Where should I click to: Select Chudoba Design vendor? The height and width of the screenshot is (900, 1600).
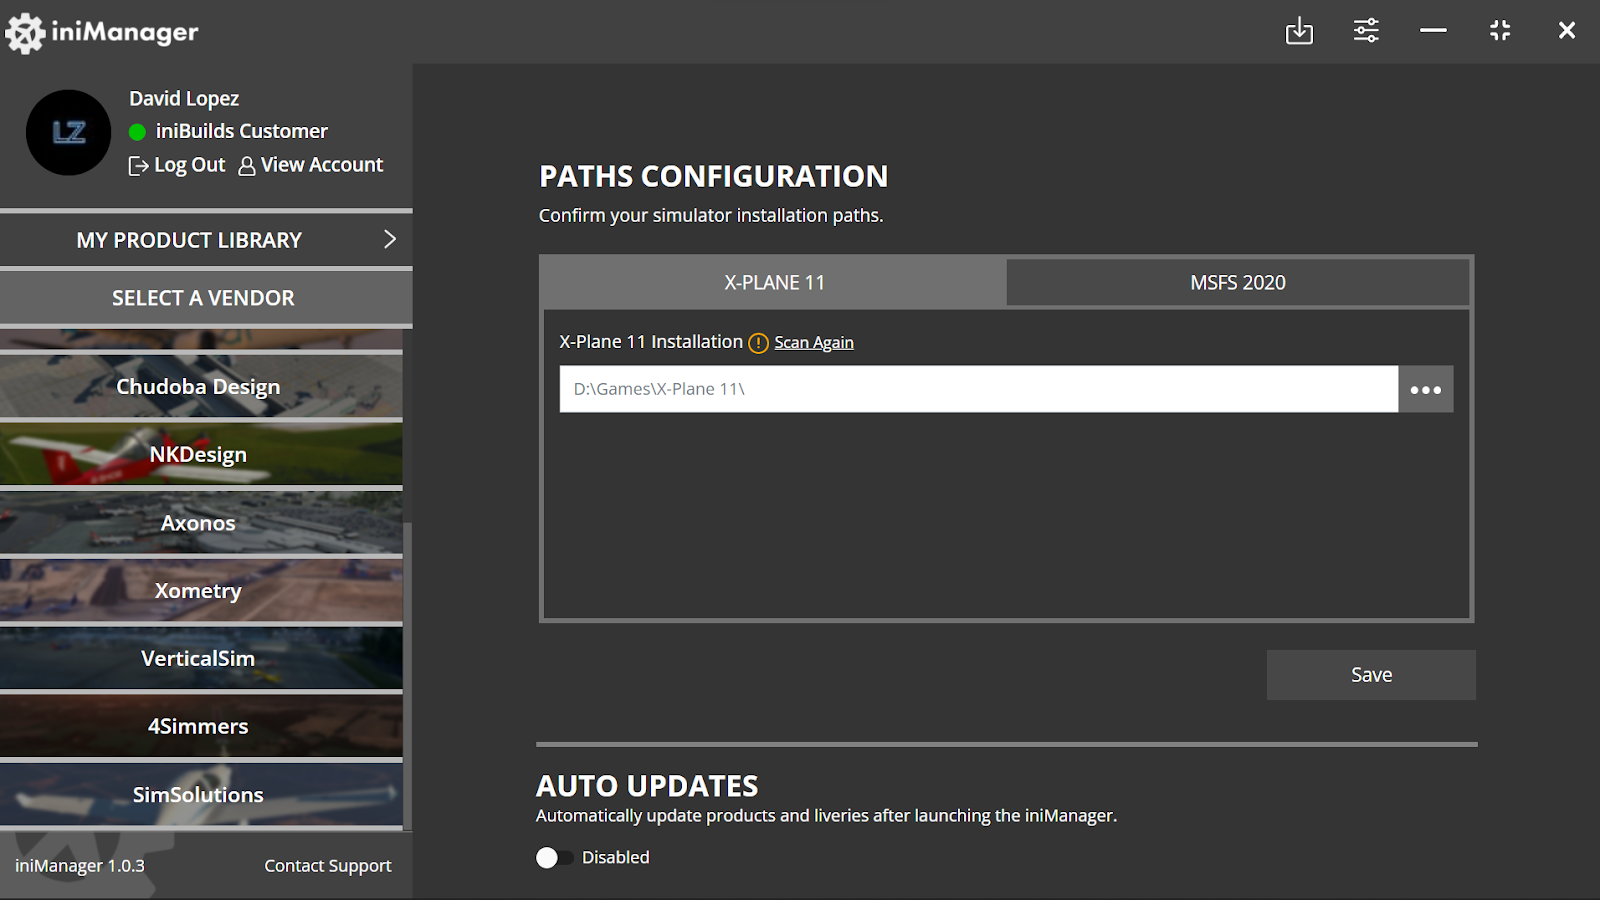pyautogui.click(x=201, y=386)
